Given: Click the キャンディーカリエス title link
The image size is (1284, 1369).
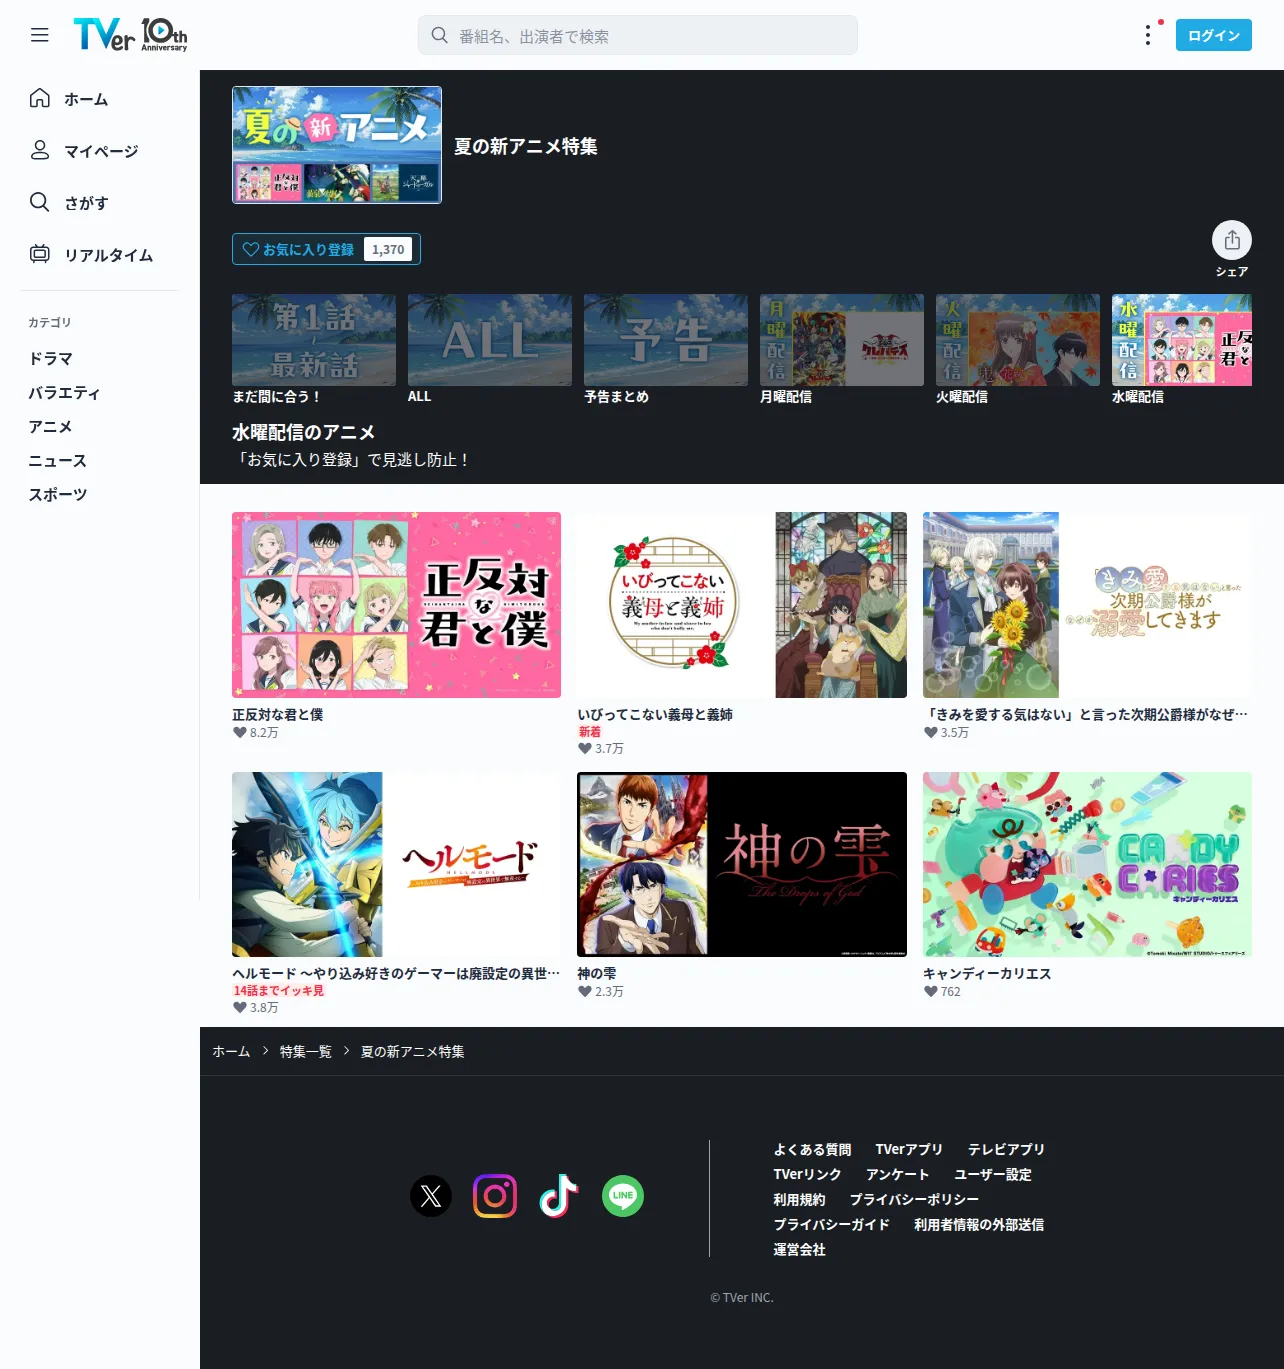Looking at the screenshot, I should click(987, 974).
